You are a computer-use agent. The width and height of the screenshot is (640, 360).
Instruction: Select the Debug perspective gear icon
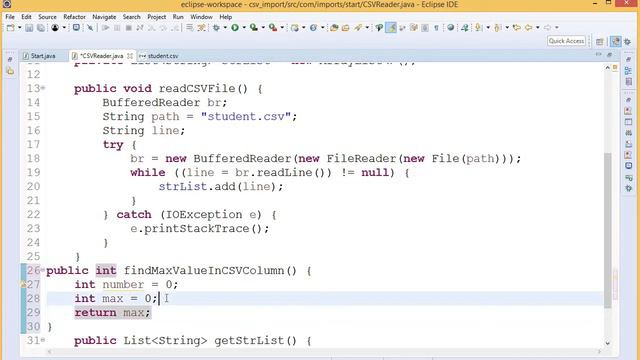tap(627, 41)
